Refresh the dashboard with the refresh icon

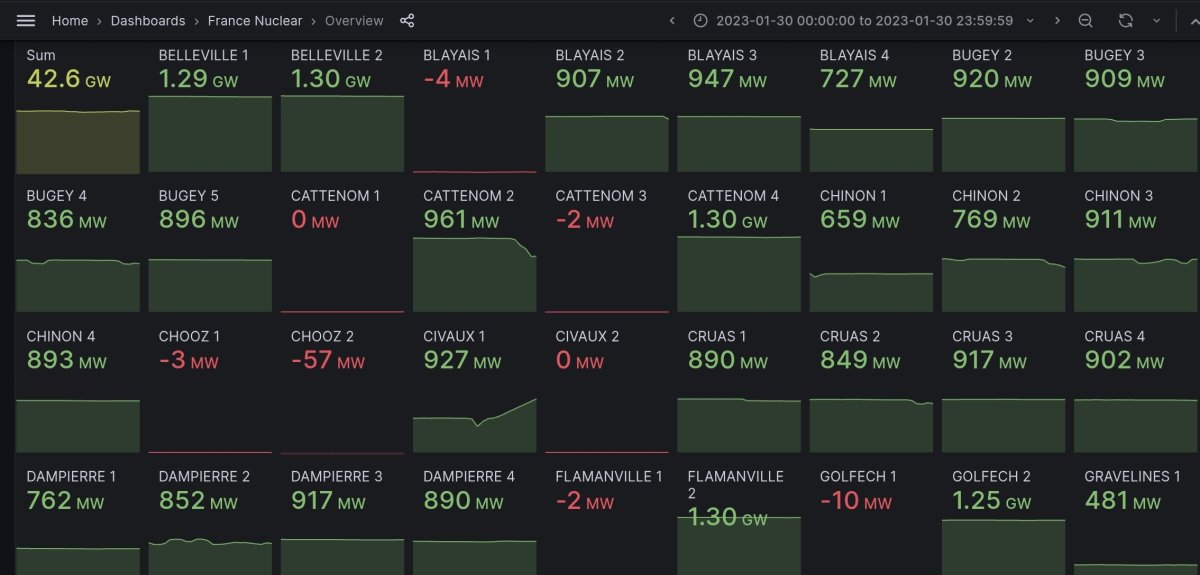pyautogui.click(x=1126, y=20)
